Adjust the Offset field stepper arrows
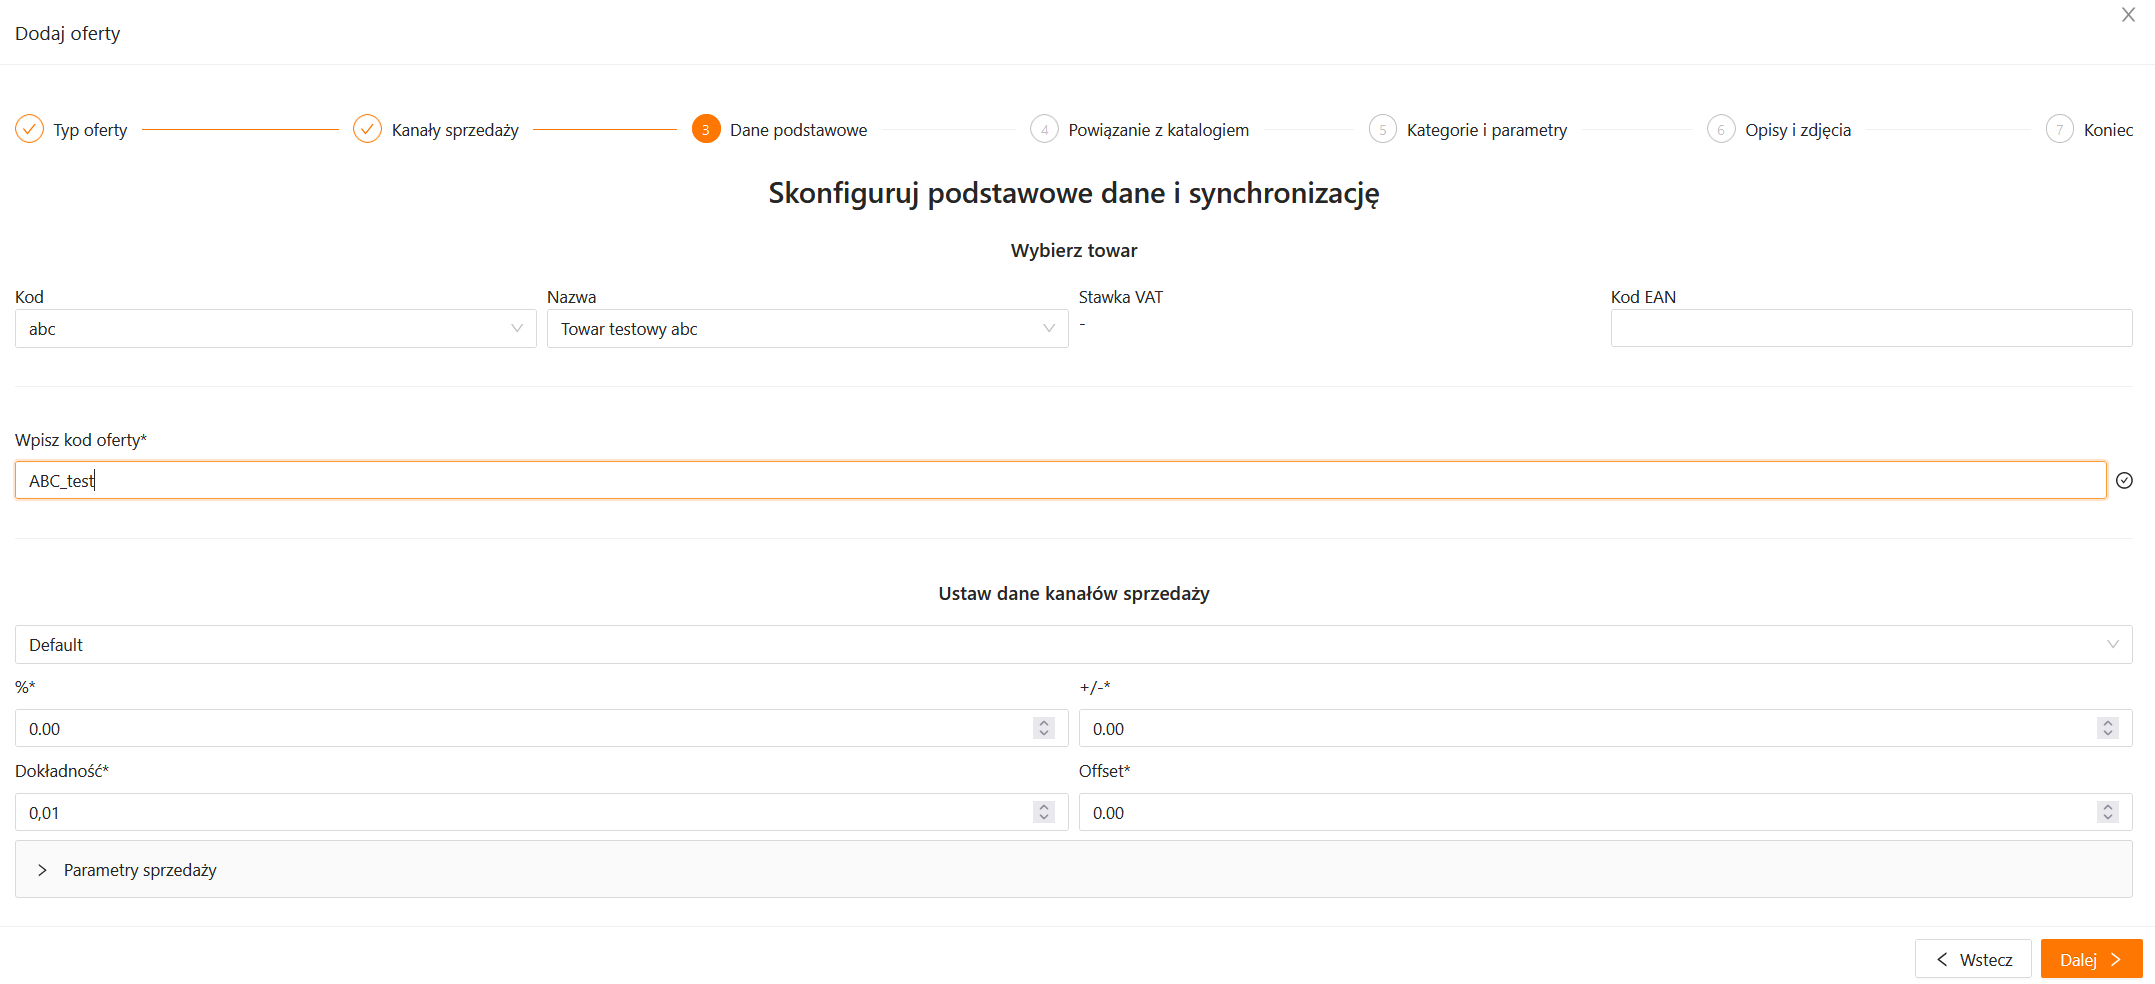The height and width of the screenshot is (984, 2155). [x=2107, y=813]
